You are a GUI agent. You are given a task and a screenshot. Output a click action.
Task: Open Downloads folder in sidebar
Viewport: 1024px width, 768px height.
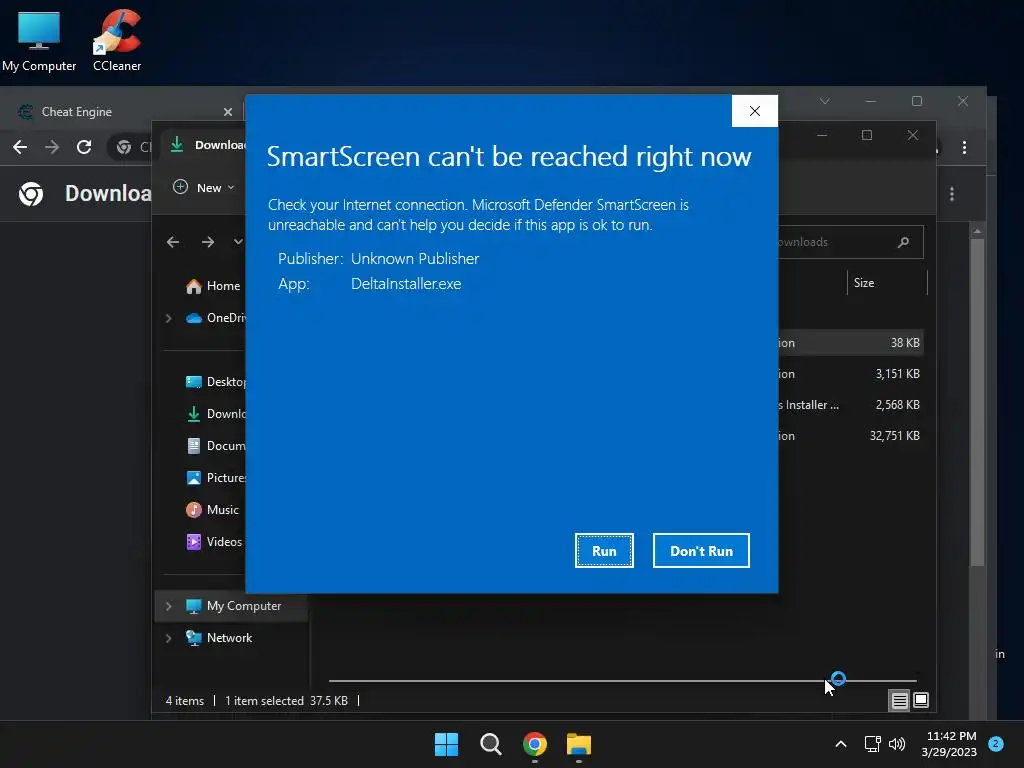[x=216, y=414]
